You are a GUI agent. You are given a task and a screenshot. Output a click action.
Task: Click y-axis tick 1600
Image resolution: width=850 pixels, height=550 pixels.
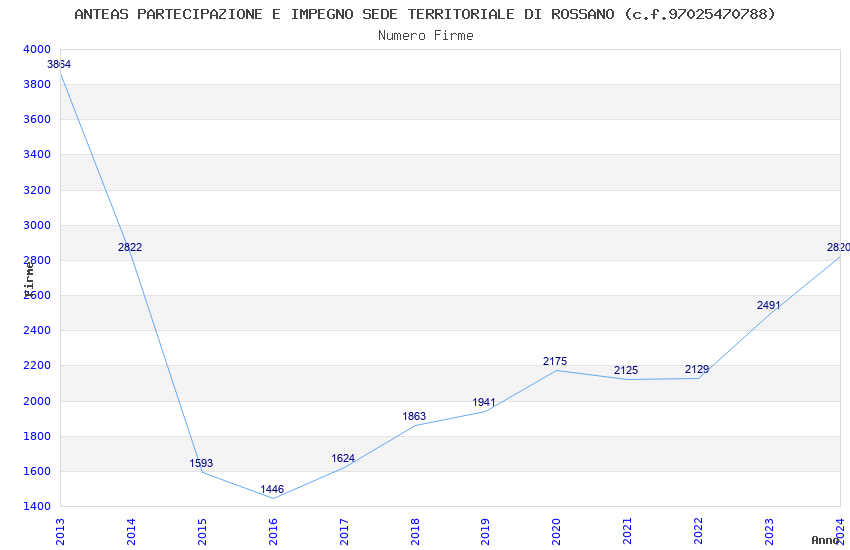(x=37, y=471)
